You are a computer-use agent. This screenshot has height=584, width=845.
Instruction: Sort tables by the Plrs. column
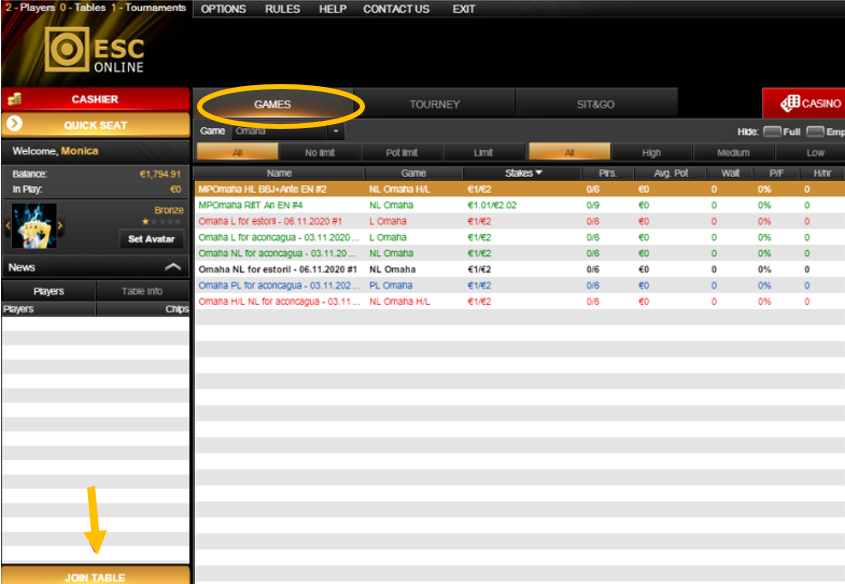click(x=607, y=173)
